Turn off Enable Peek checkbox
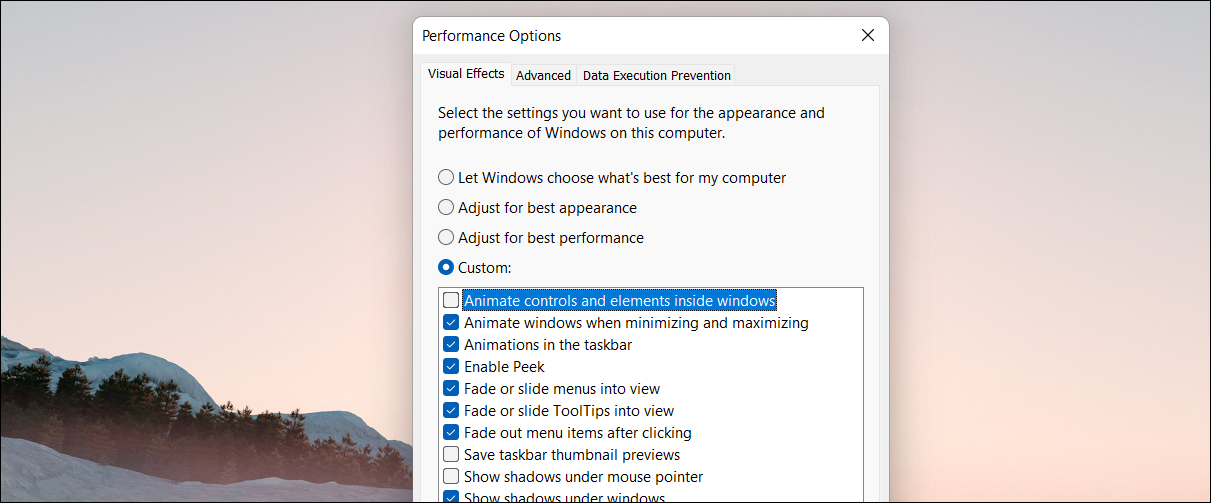1211x503 pixels. click(x=452, y=367)
